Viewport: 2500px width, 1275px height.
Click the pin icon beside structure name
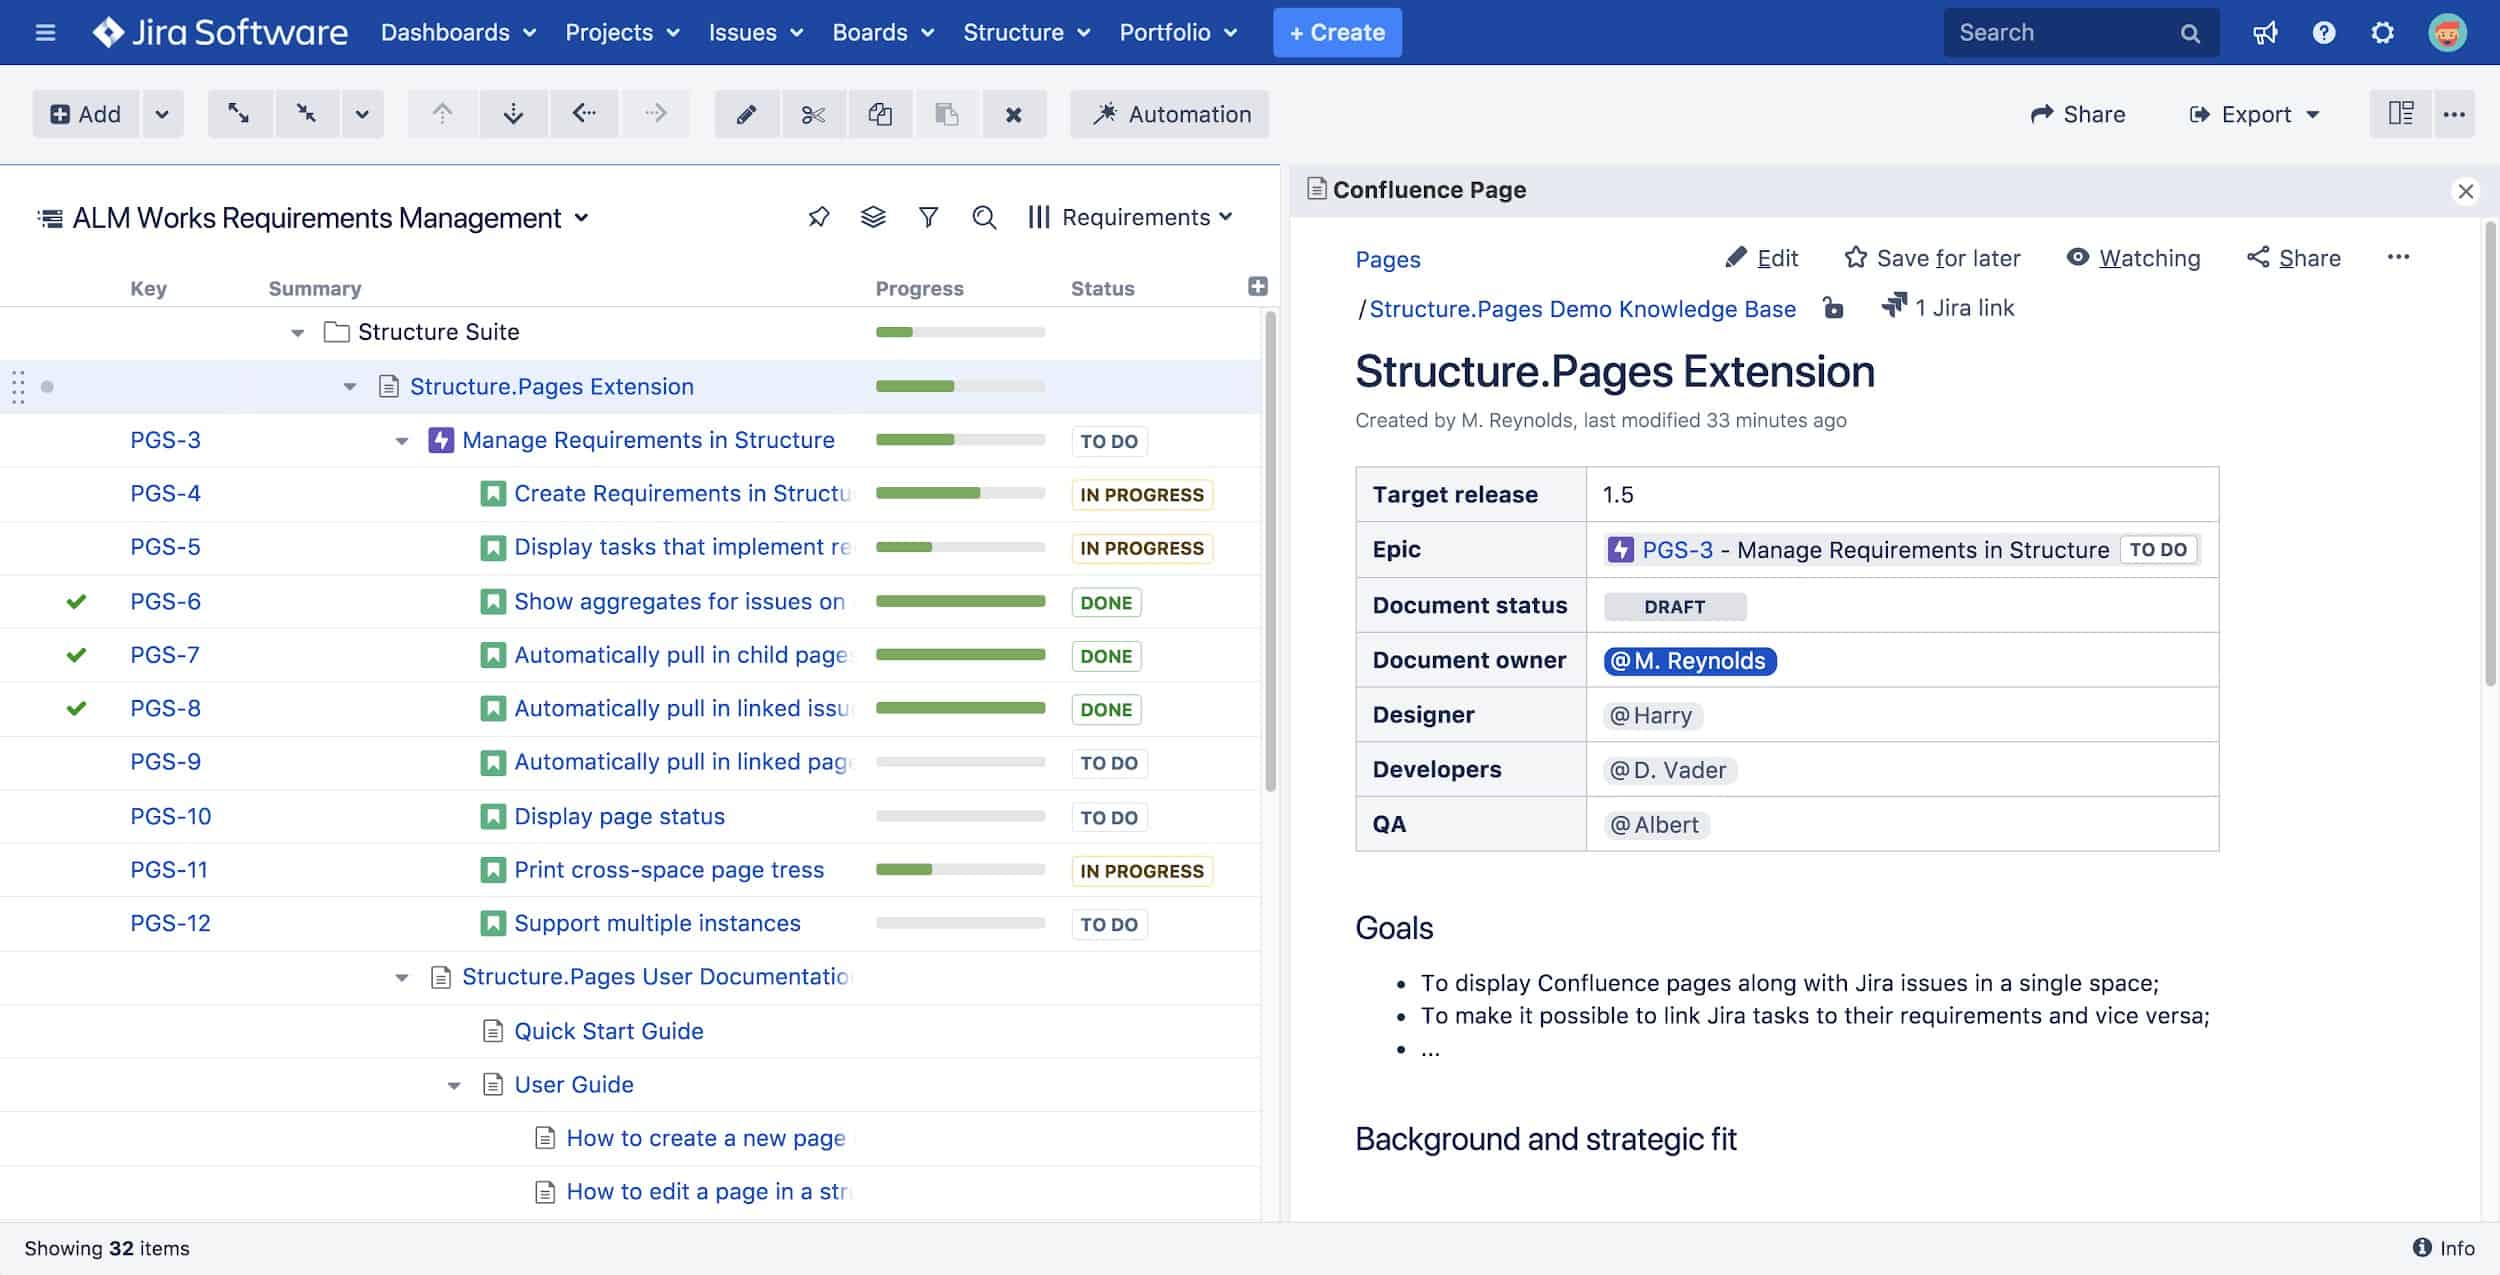point(819,217)
